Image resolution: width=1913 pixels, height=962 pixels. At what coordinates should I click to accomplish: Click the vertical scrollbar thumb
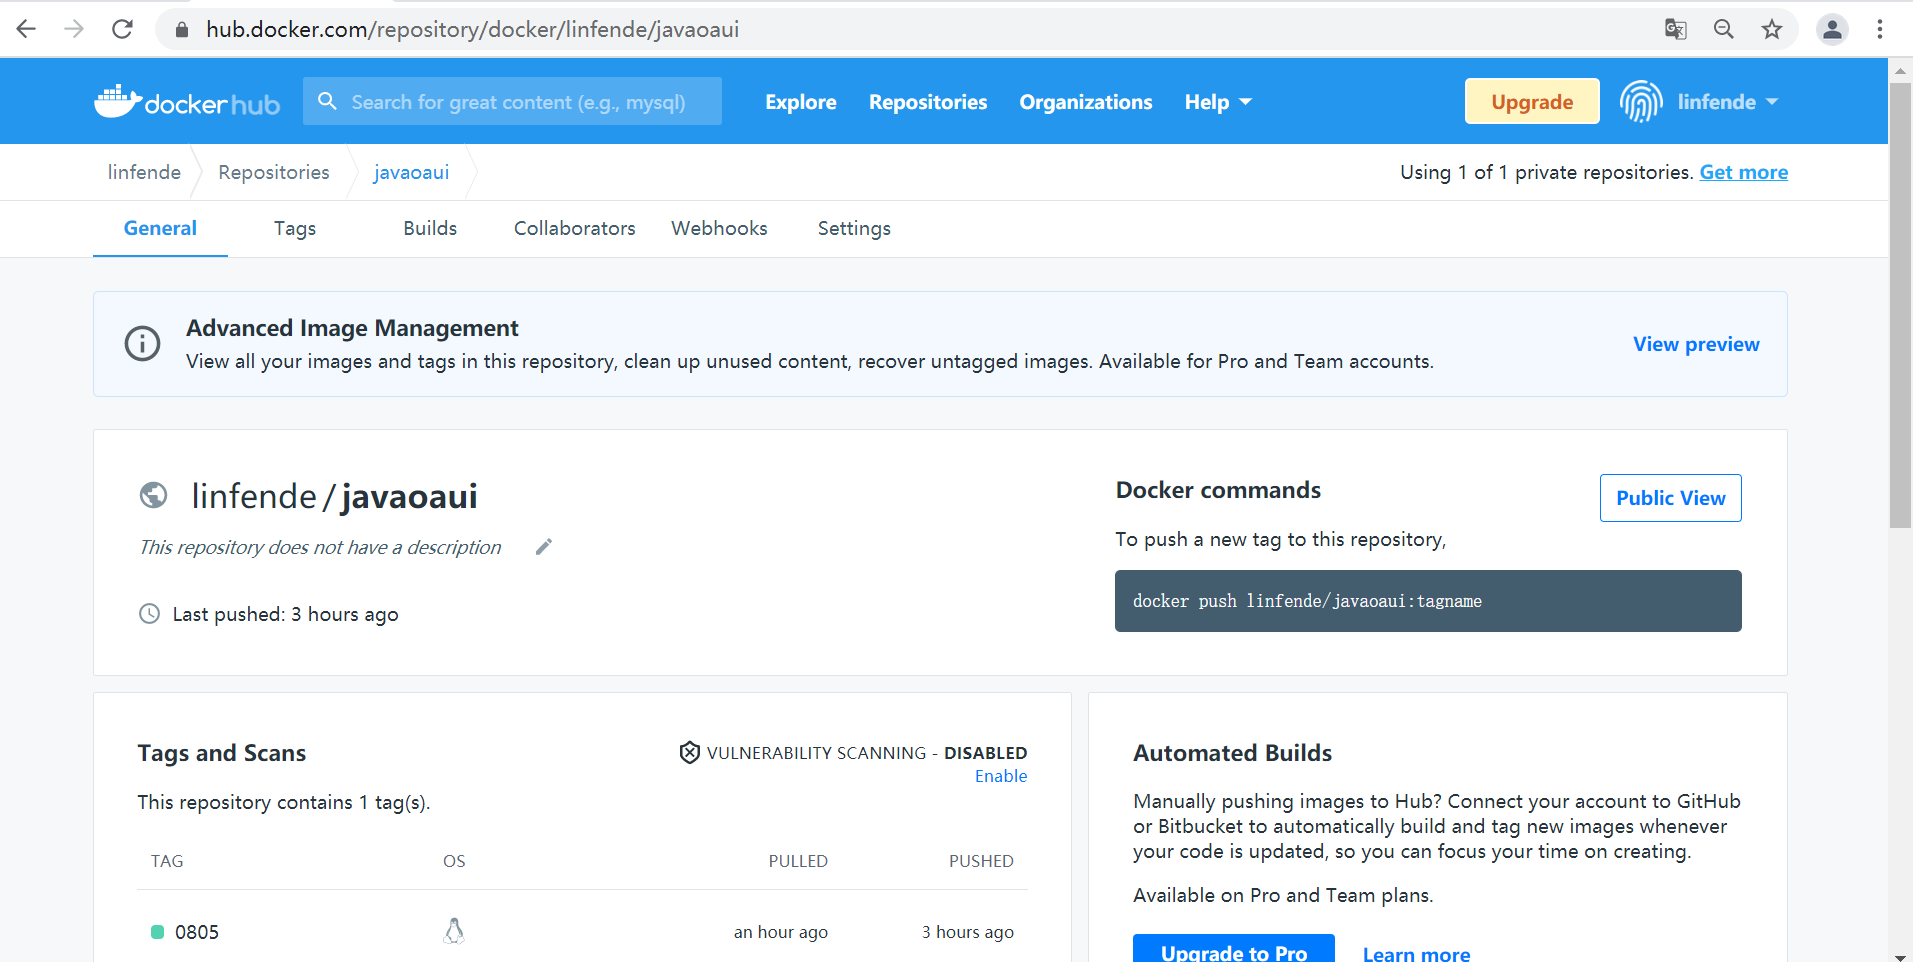tap(1900, 305)
